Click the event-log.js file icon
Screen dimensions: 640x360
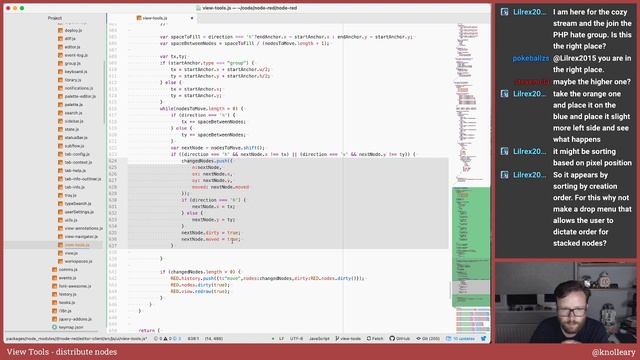pyautogui.click(x=60, y=55)
